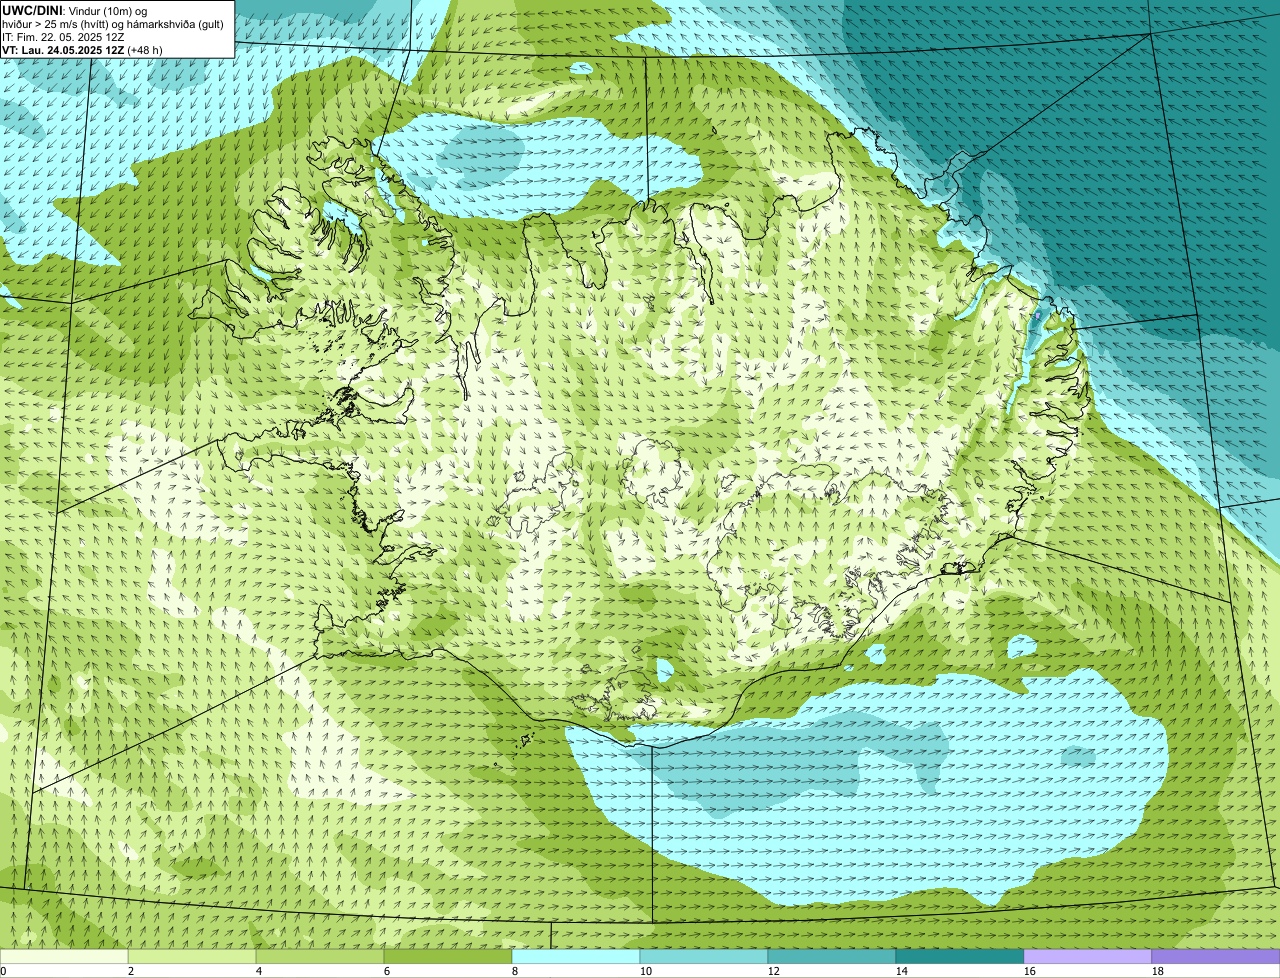Click the legend scale label "10"
Viewport: 1280px width, 978px height.
(646, 971)
